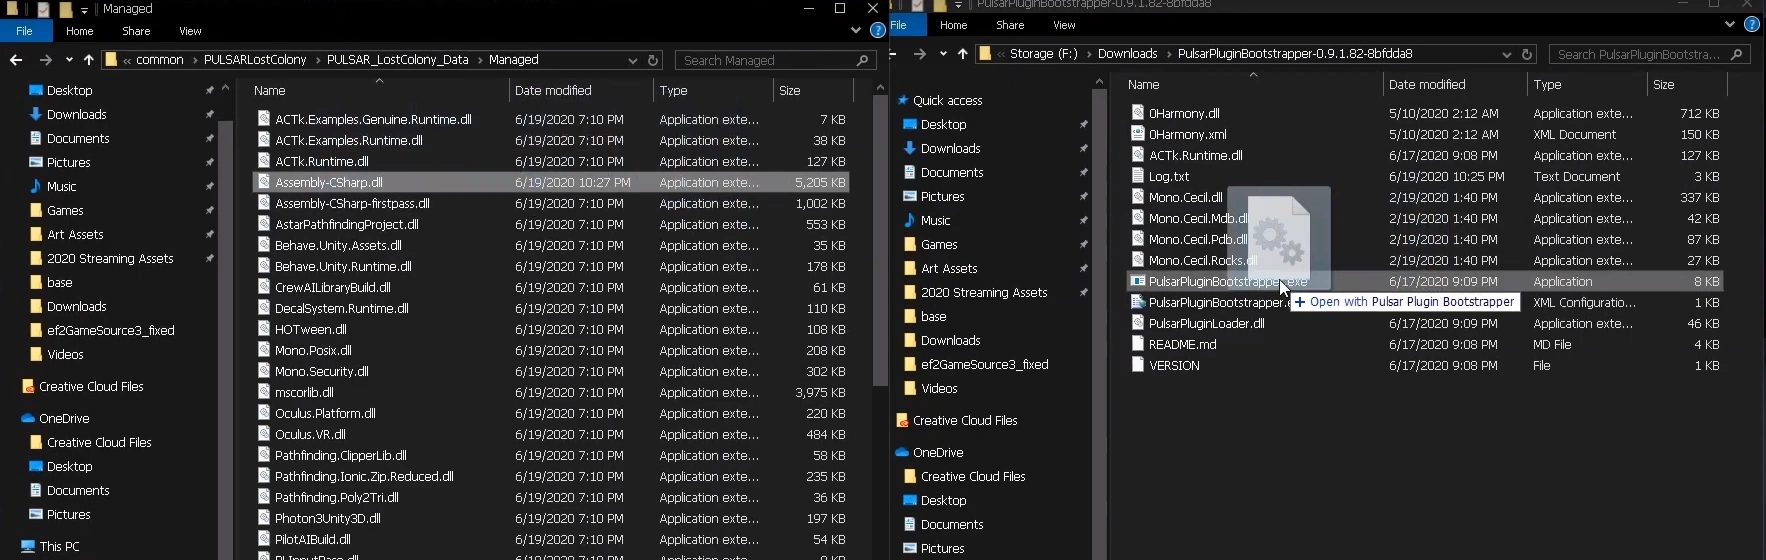Click the Back arrow in the Managed window
The width and height of the screenshot is (1766, 560).
[16, 60]
